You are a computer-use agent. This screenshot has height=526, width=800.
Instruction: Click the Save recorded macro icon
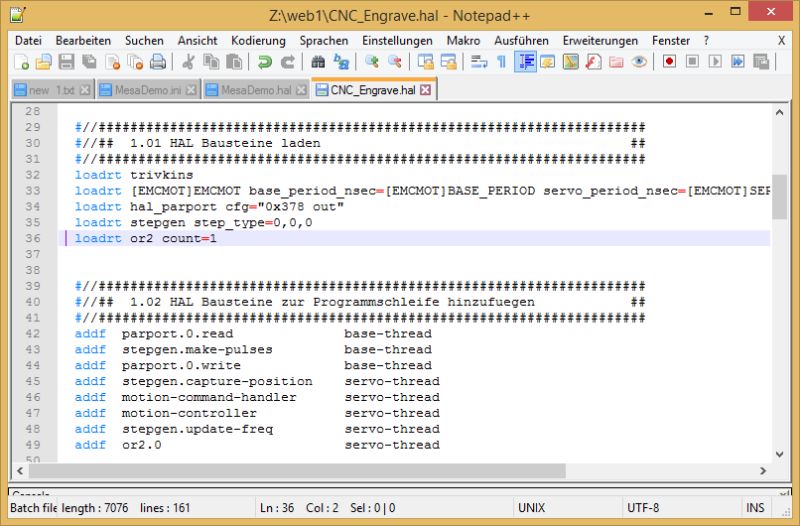coord(761,62)
